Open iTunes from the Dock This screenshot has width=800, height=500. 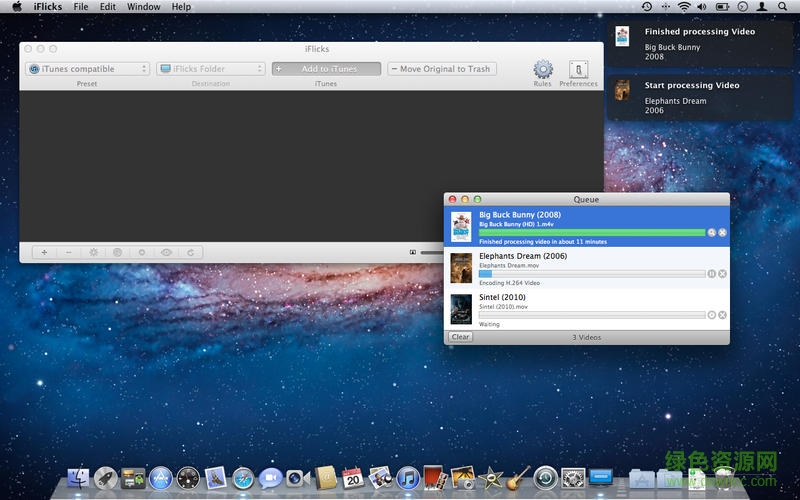(407, 478)
